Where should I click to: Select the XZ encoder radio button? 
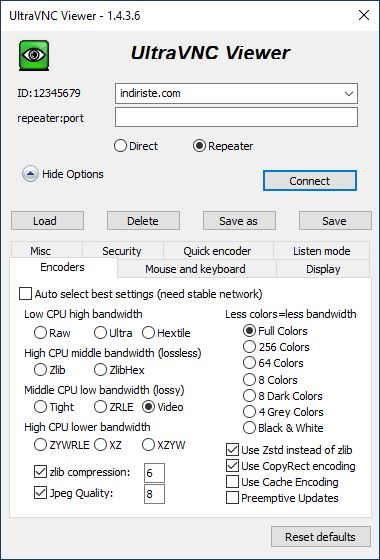100,445
